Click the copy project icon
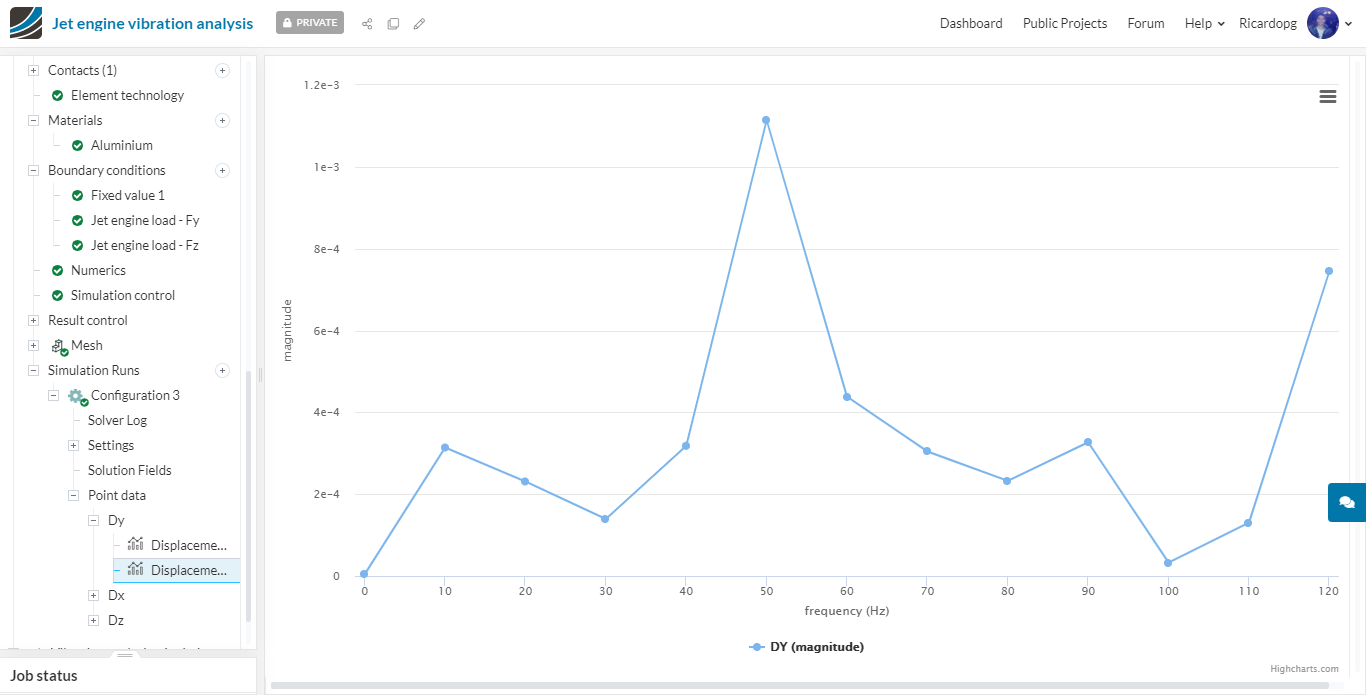The height and width of the screenshot is (695, 1366). tap(393, 23)
